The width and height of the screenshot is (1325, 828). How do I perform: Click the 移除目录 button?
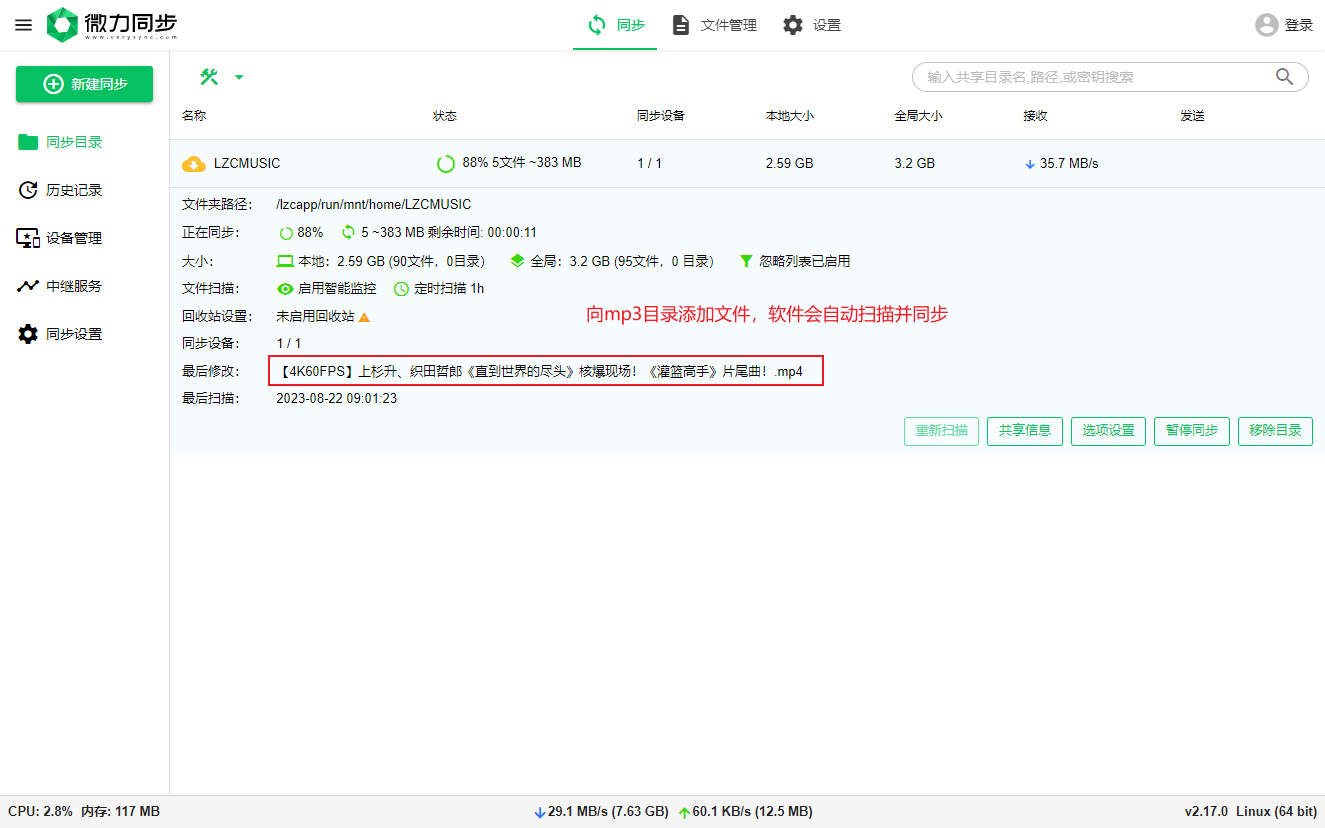[1275, 431]
